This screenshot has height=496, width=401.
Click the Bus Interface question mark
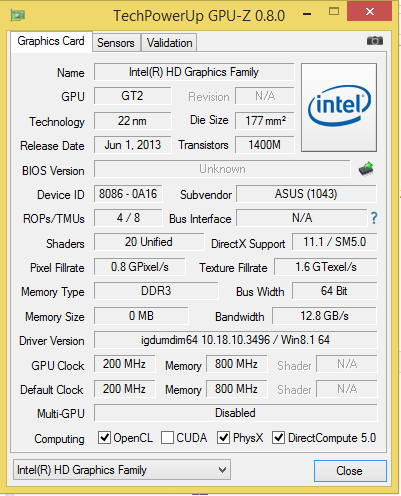374,218
